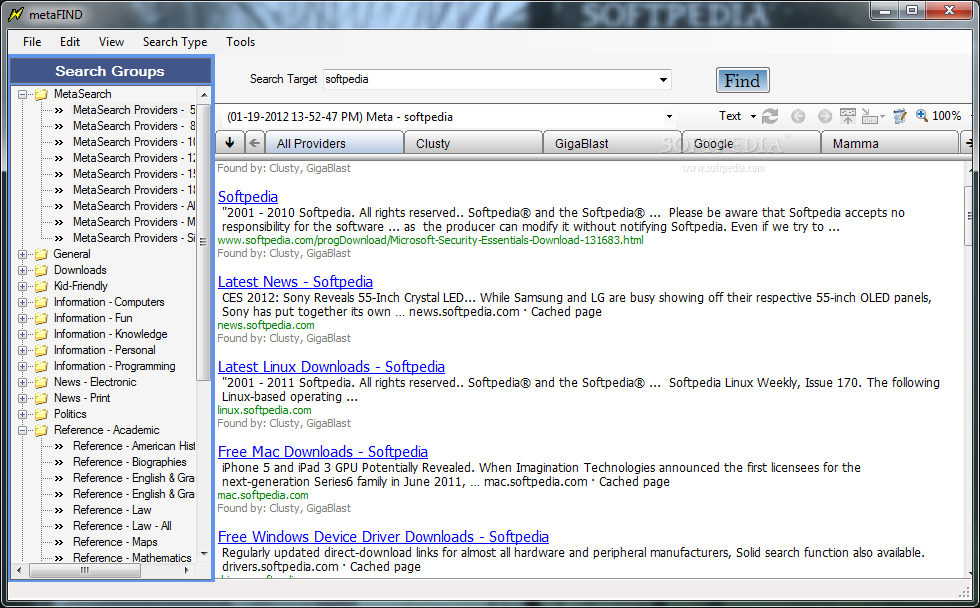Viewport: 980px width, 608px height.
Task: Click the tree scroll-up arrow
Action: point(204,94)
